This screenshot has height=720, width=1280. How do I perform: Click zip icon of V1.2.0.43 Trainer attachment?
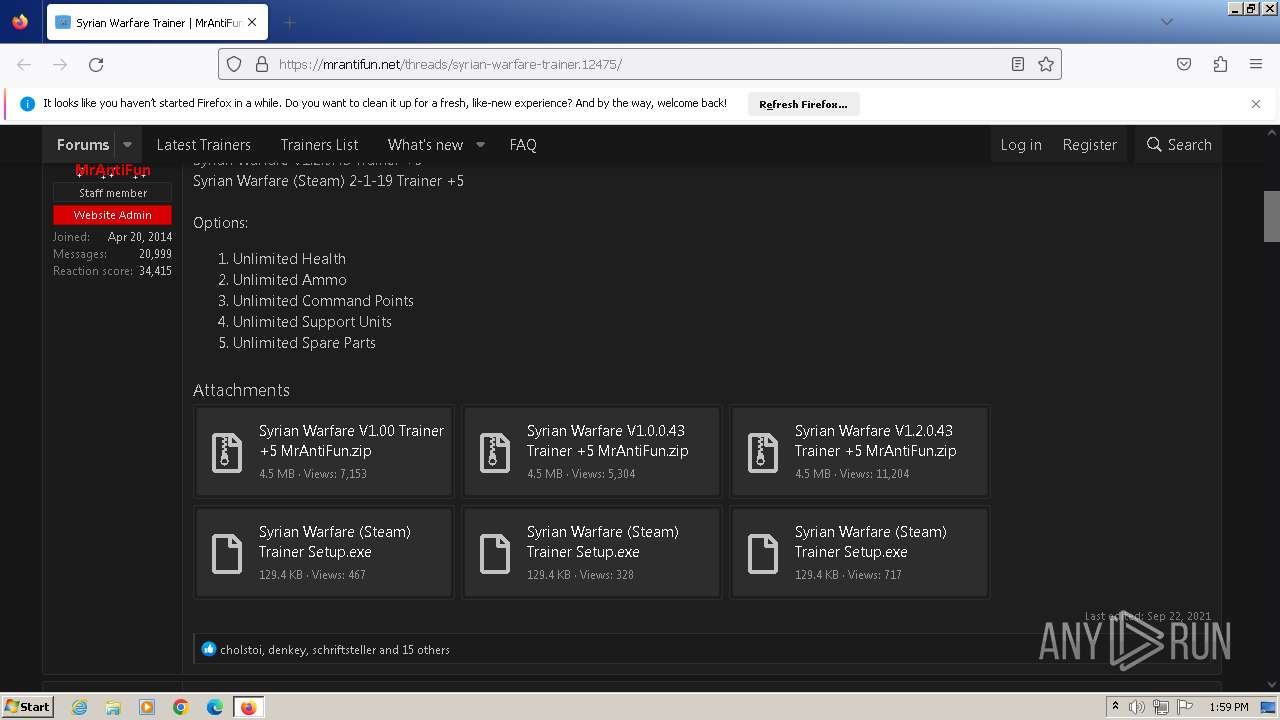tap(763, 452)
